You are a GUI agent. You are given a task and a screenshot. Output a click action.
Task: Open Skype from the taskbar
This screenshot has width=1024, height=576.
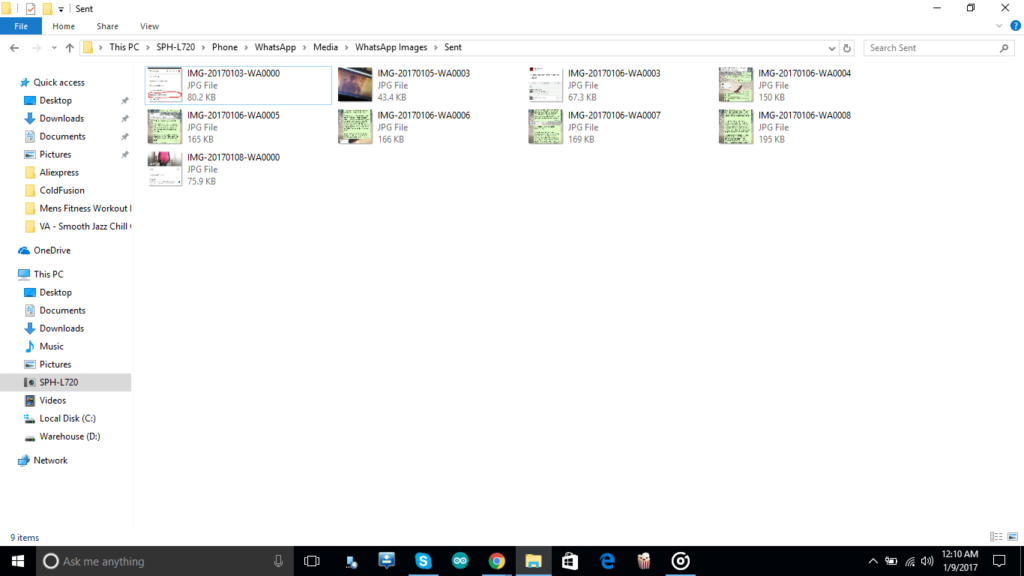pos(423,561)
